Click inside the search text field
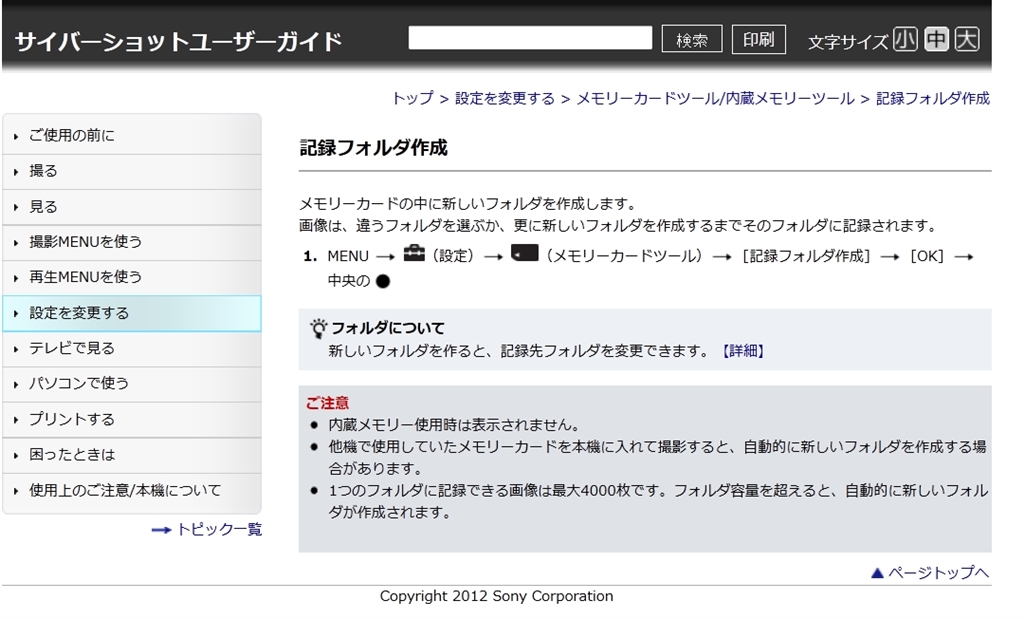The image size is (1024, 619). (x=530, y=38)
